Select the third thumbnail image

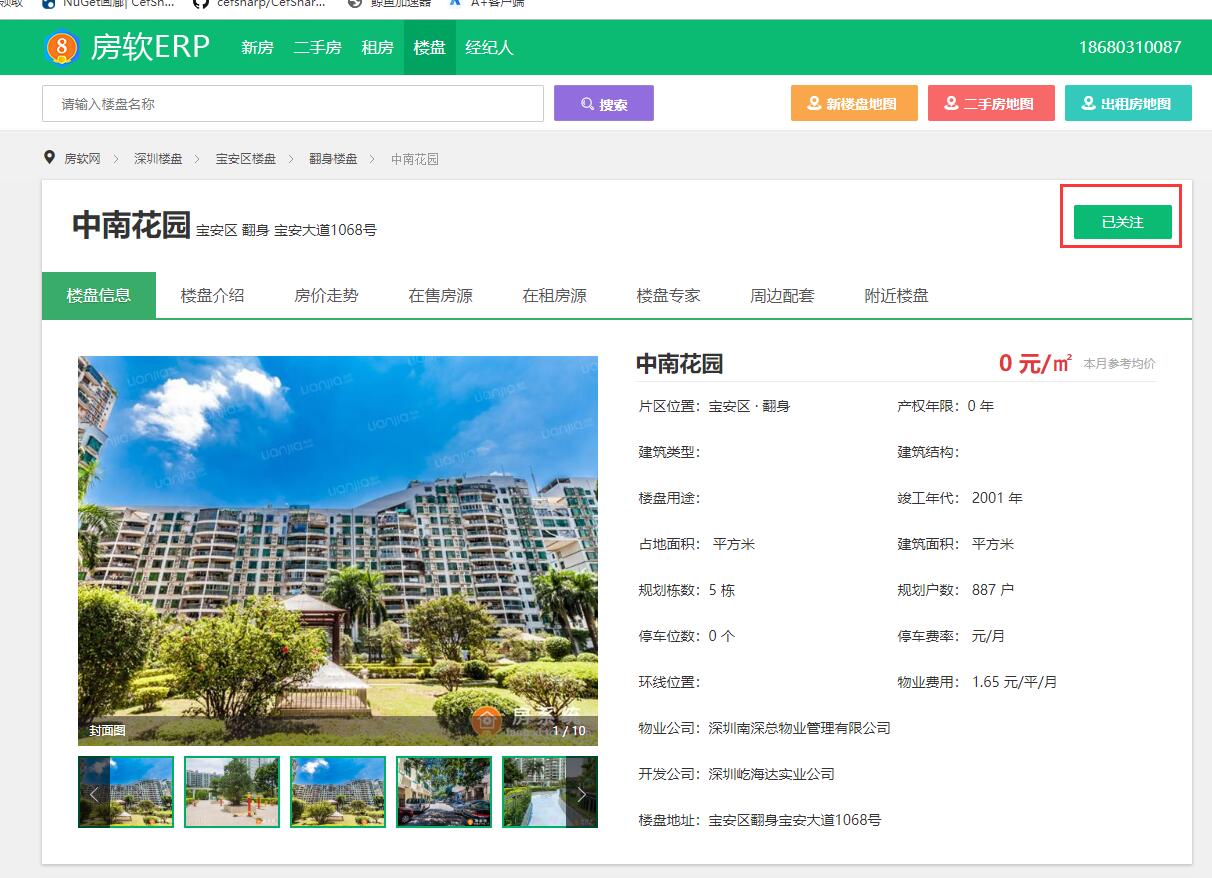[338, 792]
